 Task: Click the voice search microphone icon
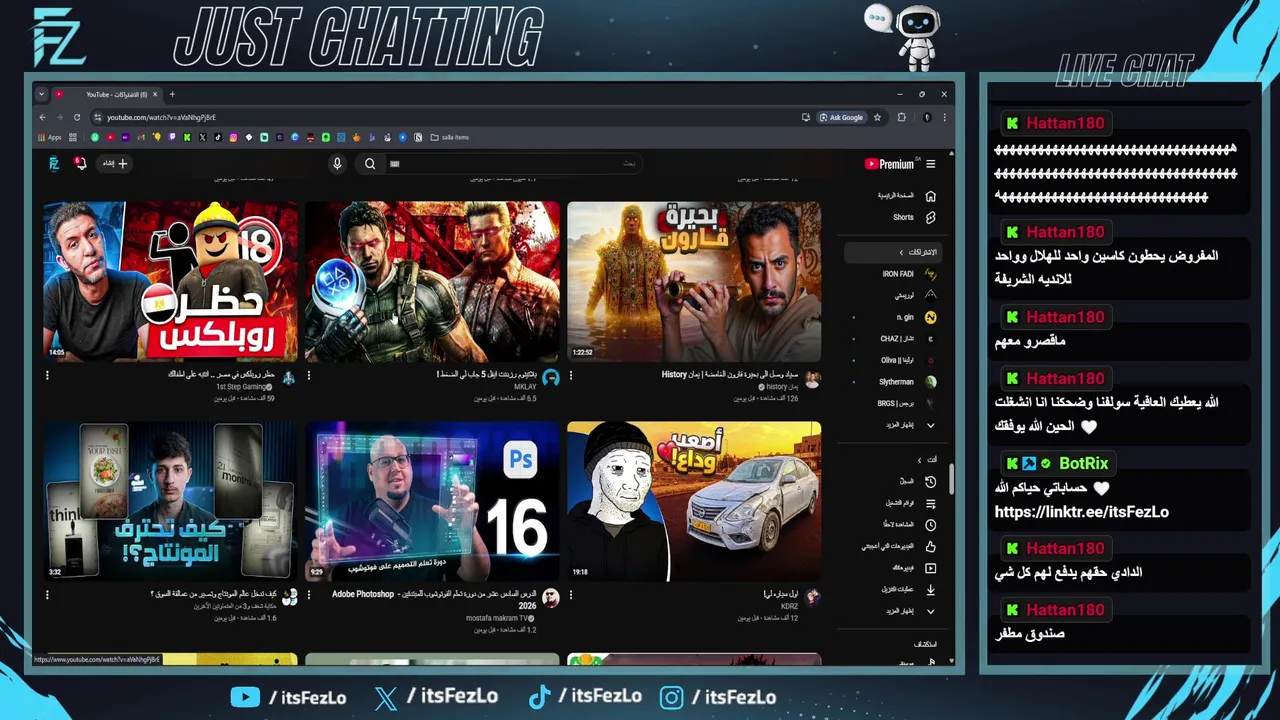(x=337, y=164)
